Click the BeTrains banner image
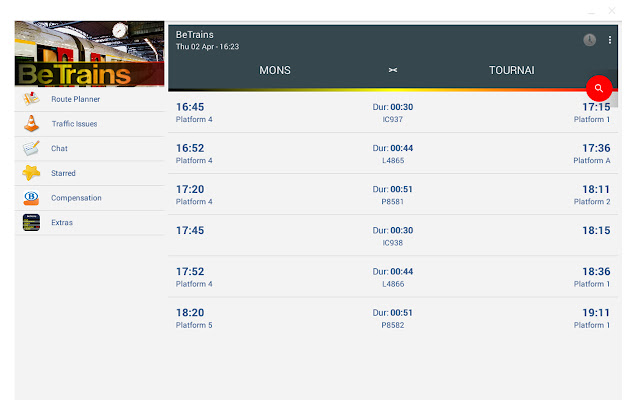 click(x=90, y=56)
